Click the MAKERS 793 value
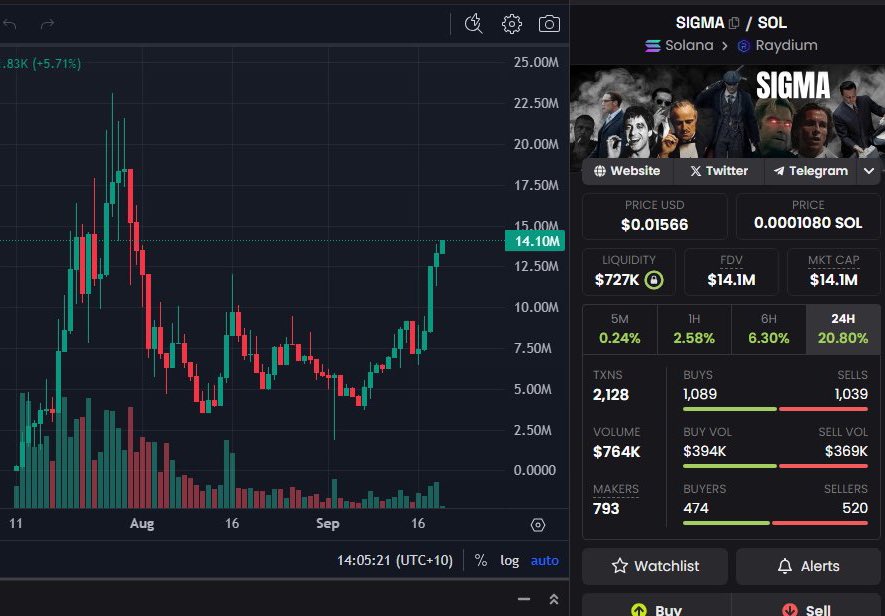The height and width of the screenshot is (616, 885). [x=606, y=509]
